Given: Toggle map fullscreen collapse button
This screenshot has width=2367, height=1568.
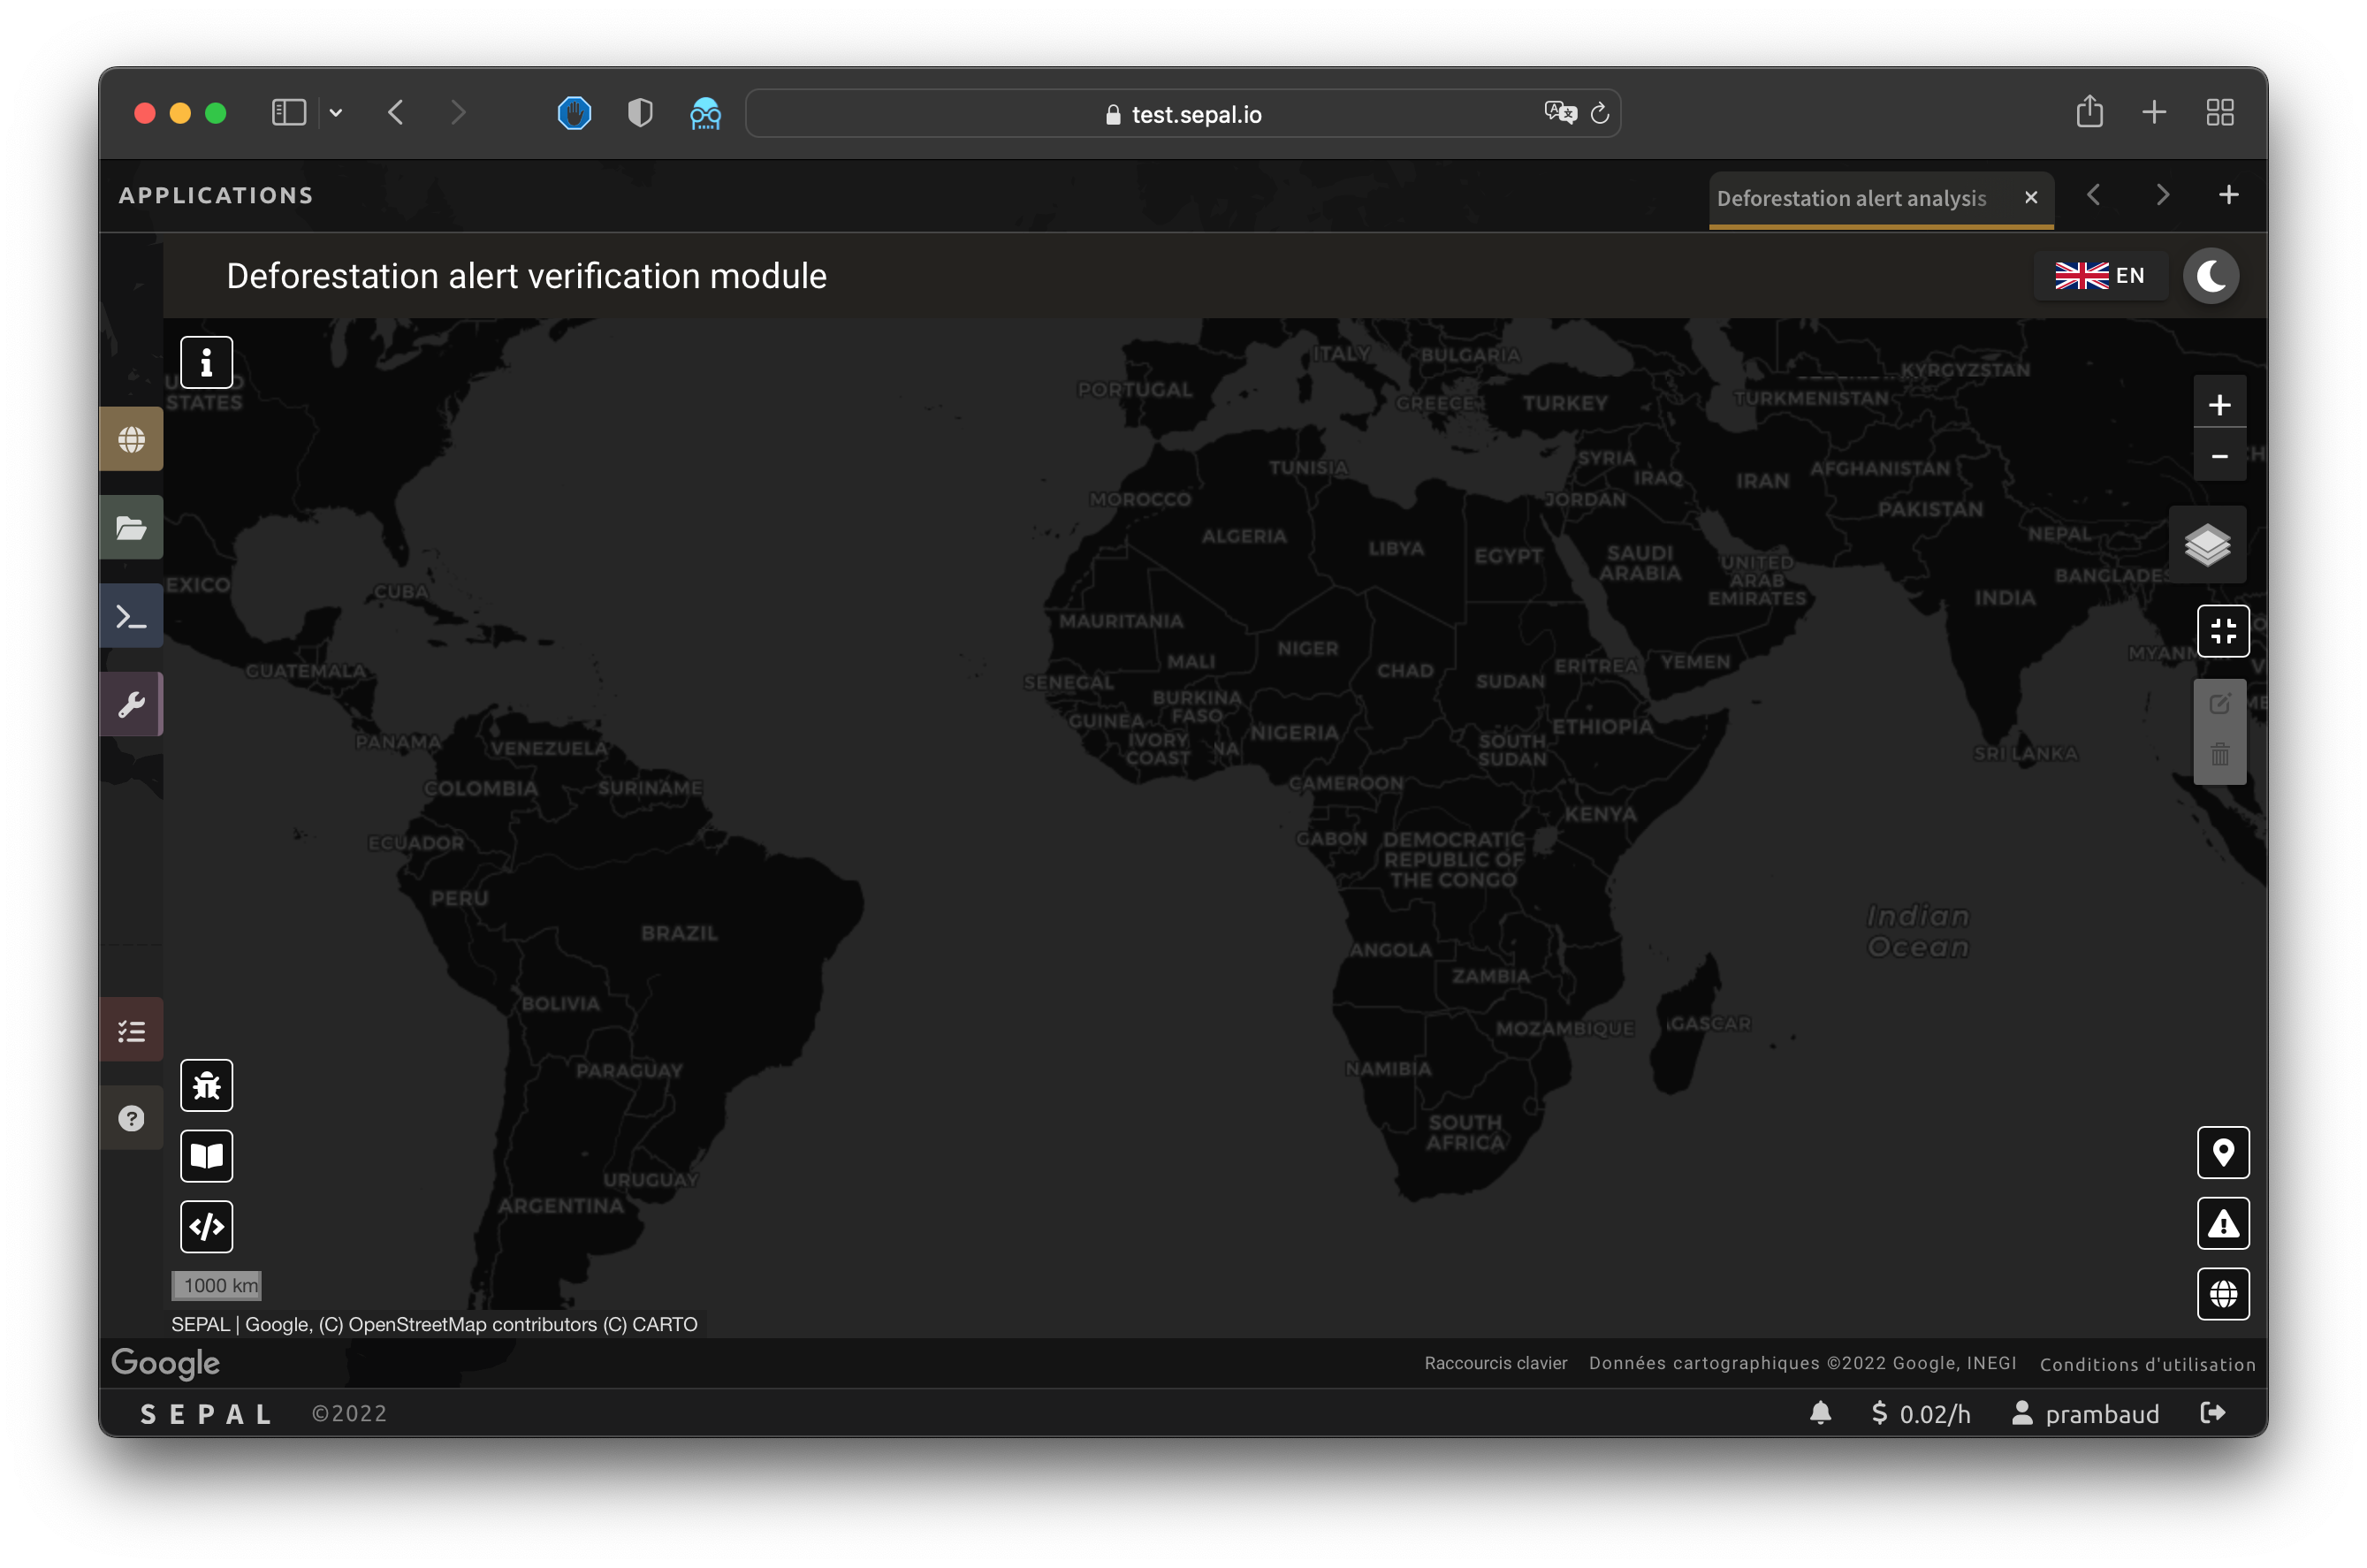Looking at the screenshot, I should click(2222, 631).
